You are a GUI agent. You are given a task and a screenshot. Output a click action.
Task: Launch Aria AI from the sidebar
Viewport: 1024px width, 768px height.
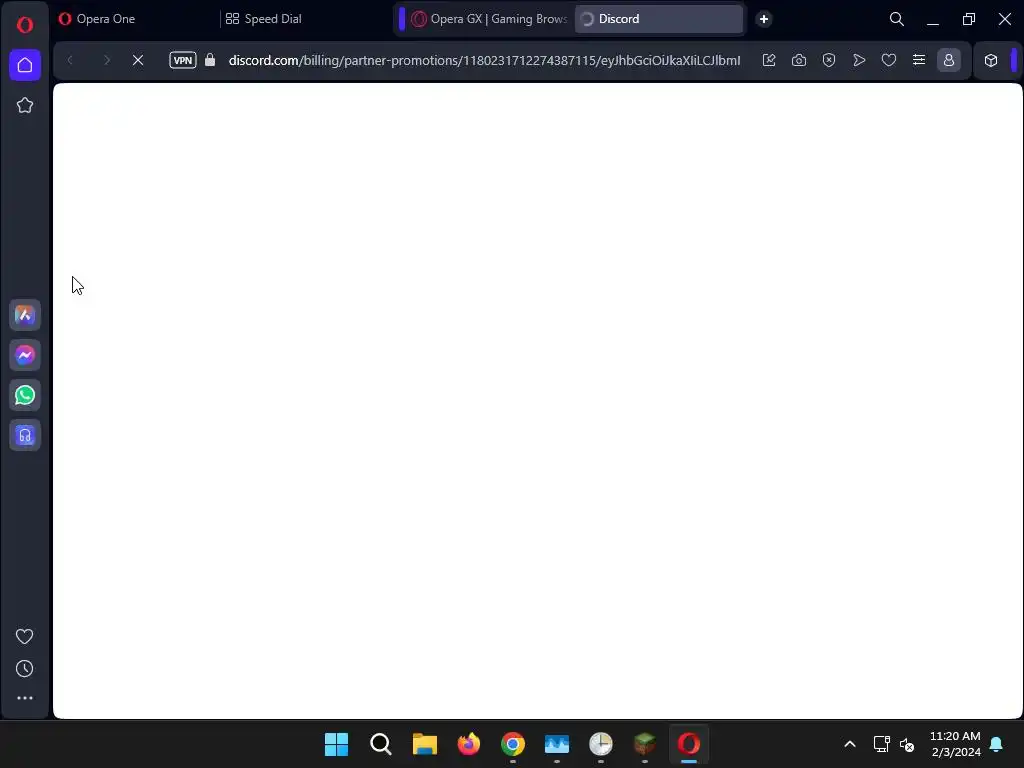pos(25,315)
